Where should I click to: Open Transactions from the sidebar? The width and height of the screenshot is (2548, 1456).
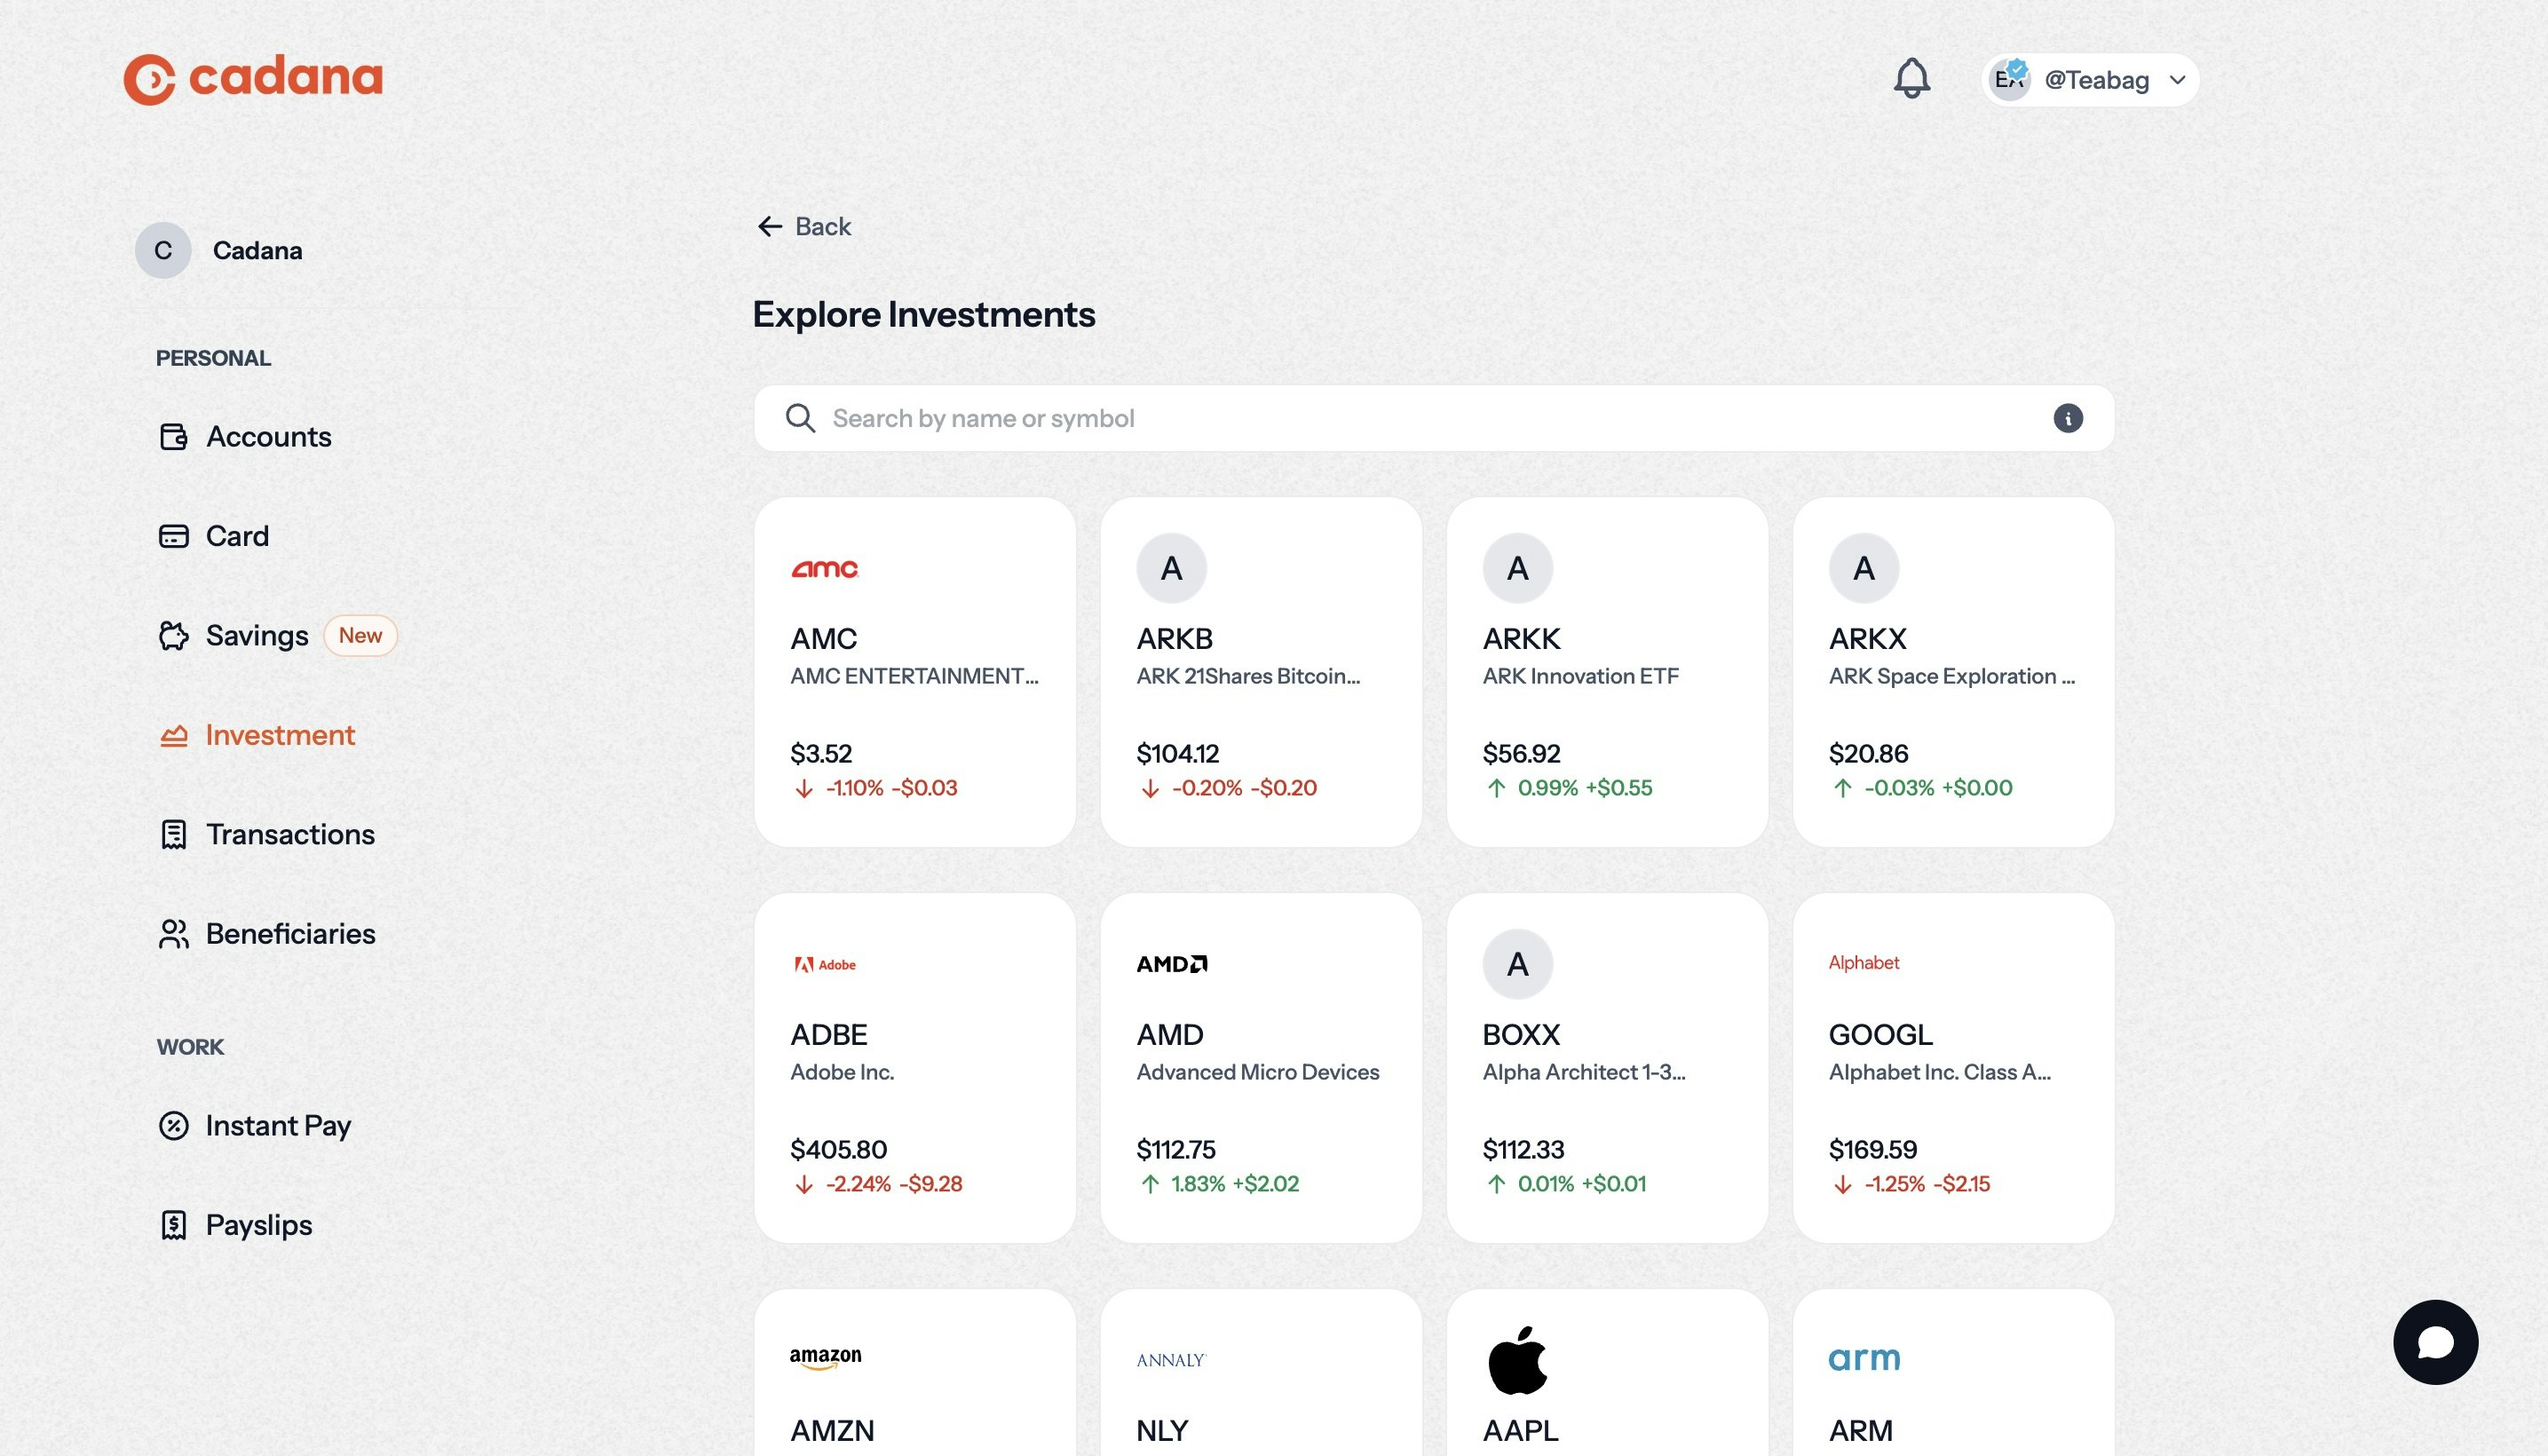click(x=290, y=834)
